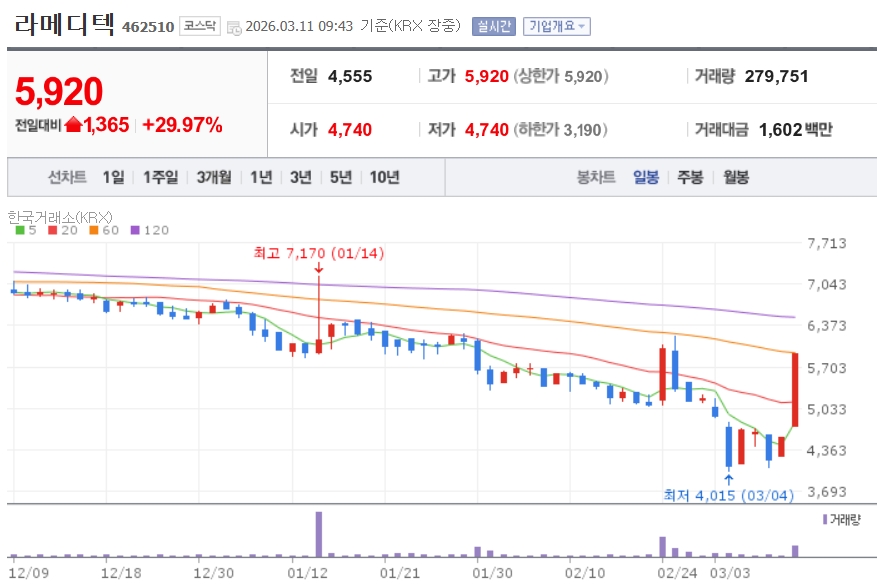Select the orange 60-day moving average legend
This screenshot has width=877, height=586.
(104, 230)
